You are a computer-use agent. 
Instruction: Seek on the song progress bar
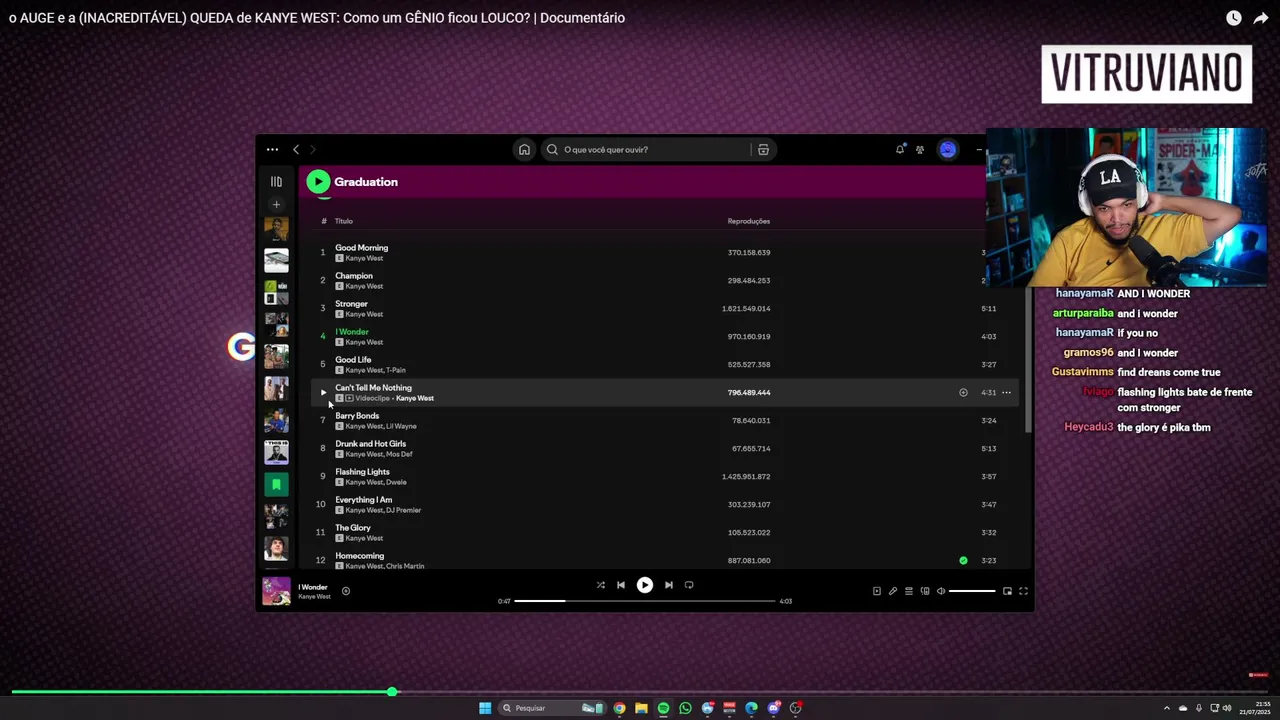(x=645, y=601)
